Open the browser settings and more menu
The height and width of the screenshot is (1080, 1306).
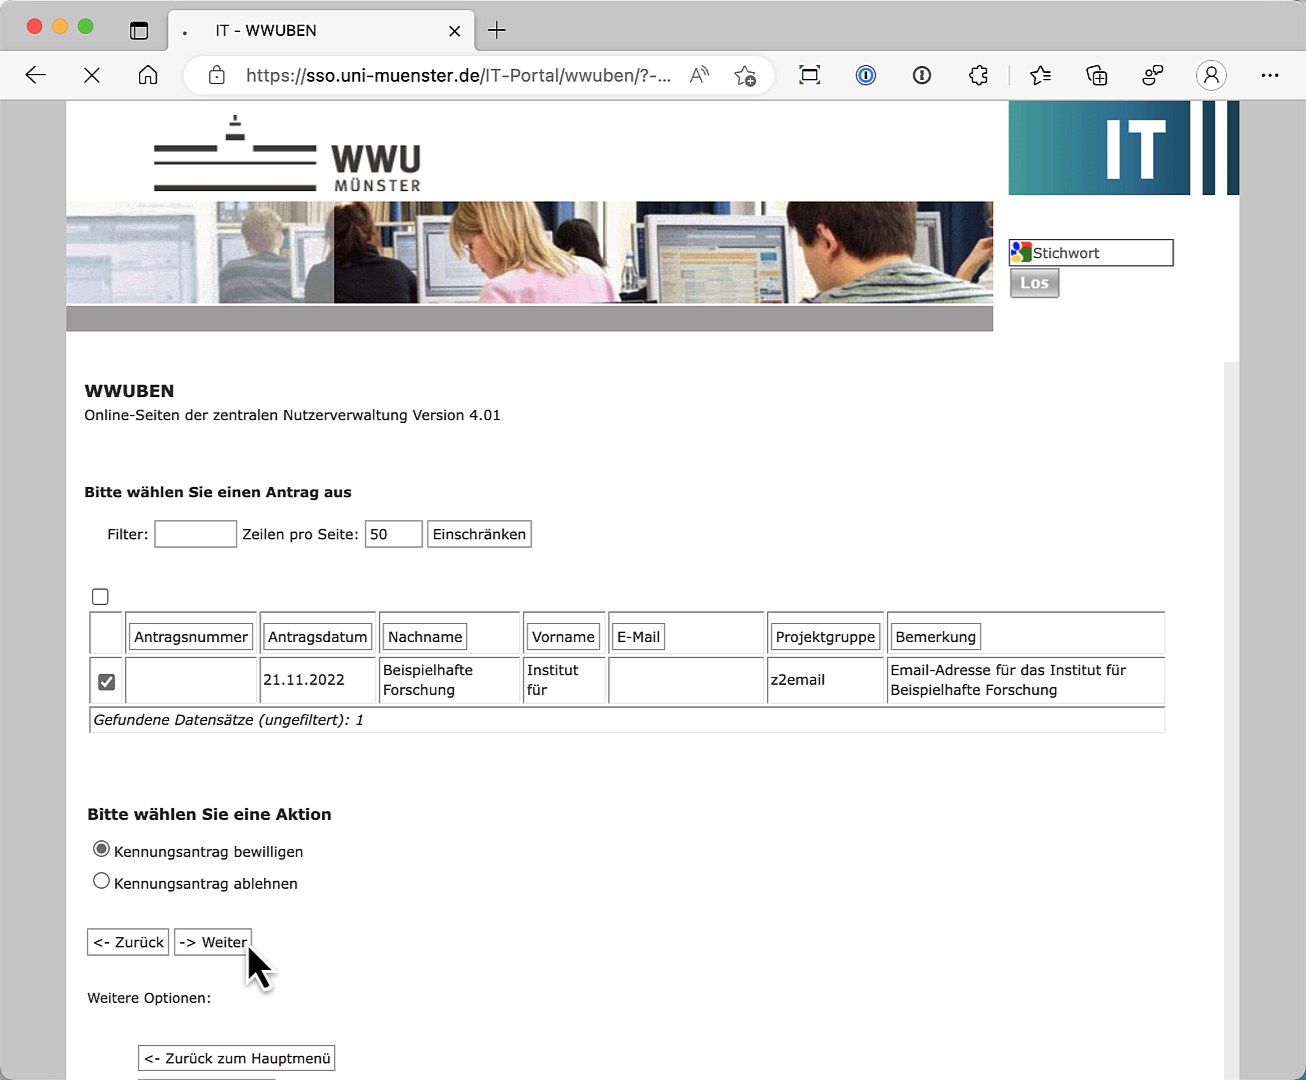point(1270,75)
